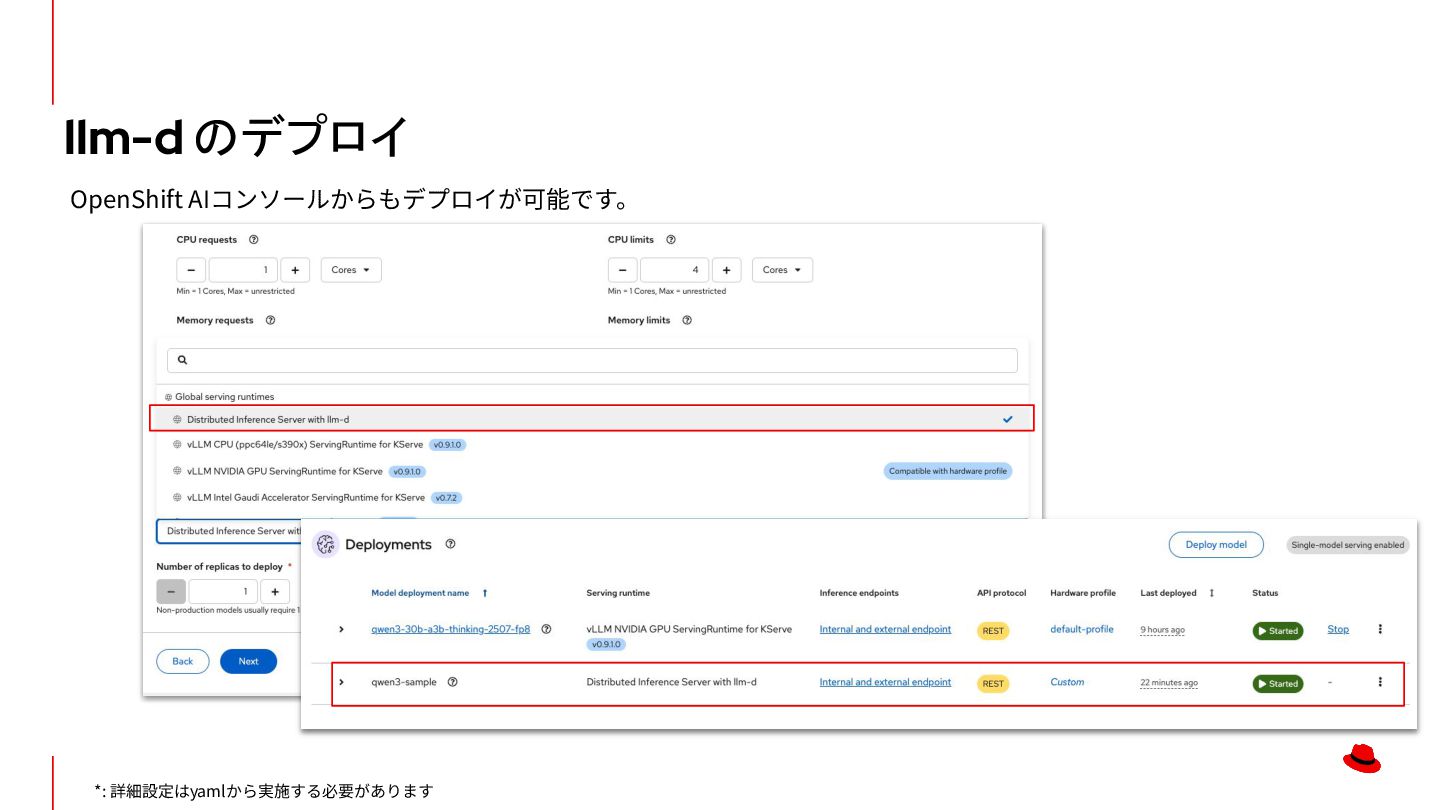The width and height of the screenshot is (1440, 810).
Task: Click REST badge in qwen3-30b row
Action: tap(993, 631)
